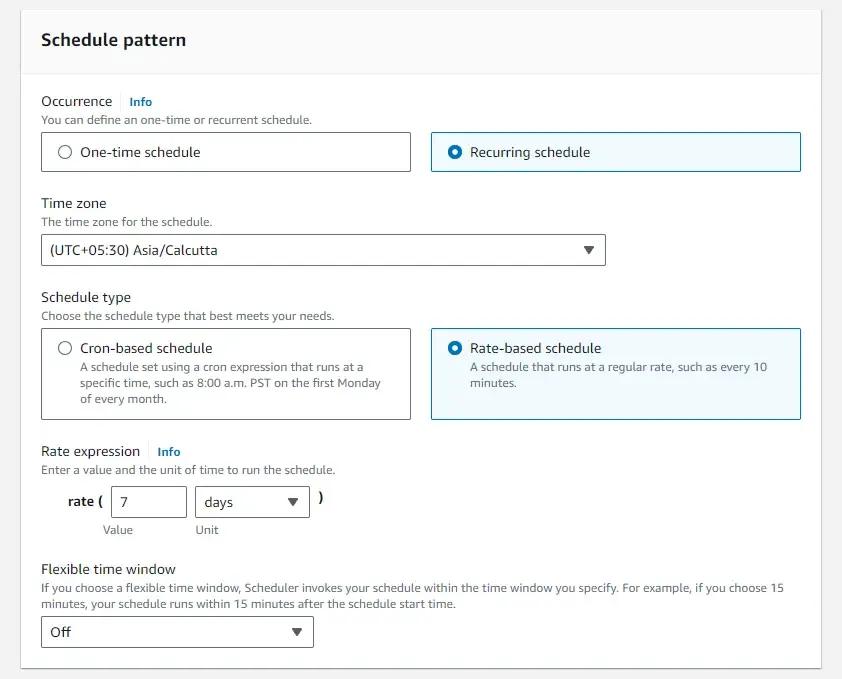
Task: Click "Off" in the Flexible time window selector
Action: tap(60, 632)
